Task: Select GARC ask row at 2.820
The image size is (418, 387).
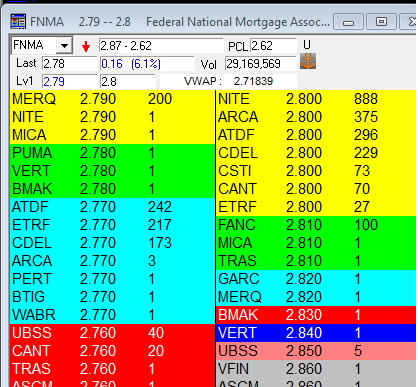Action: click(317, 279)
